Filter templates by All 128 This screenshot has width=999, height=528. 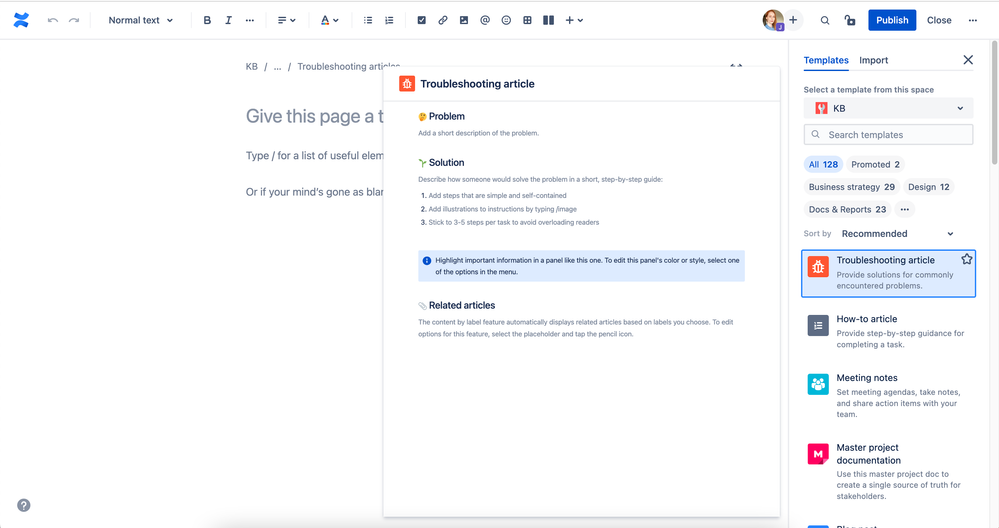823,164
